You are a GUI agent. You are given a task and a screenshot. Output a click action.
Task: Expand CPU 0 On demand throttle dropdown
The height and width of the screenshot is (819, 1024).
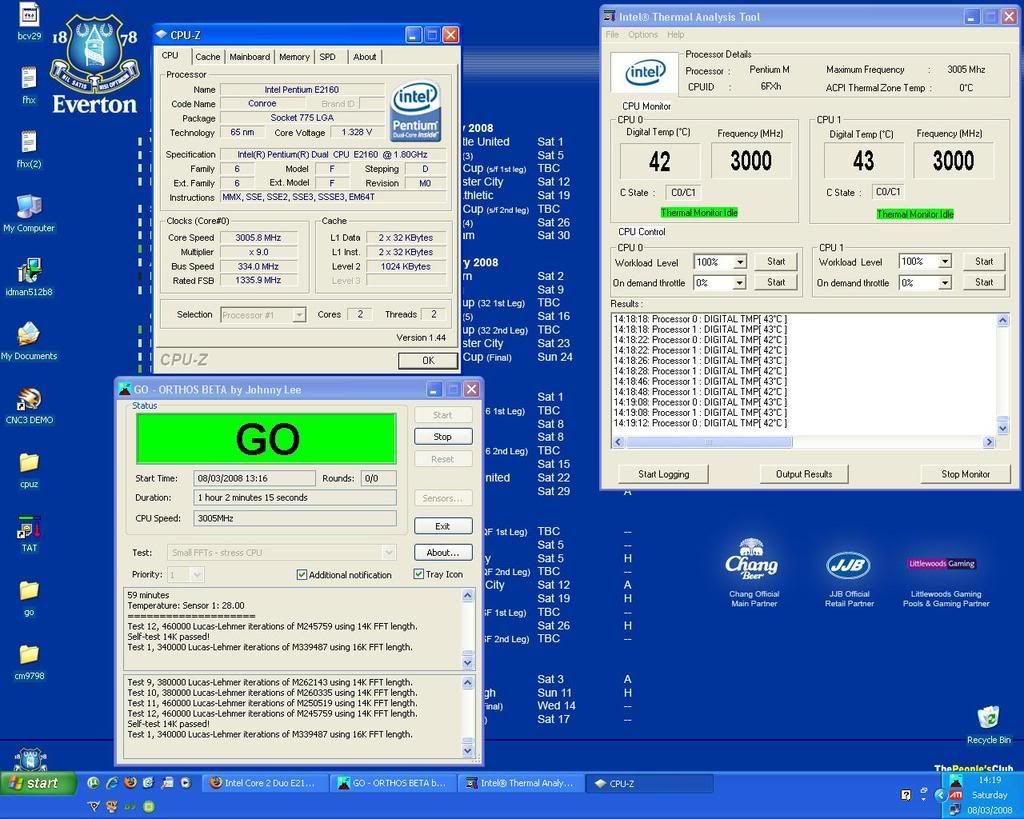(739, 283)
